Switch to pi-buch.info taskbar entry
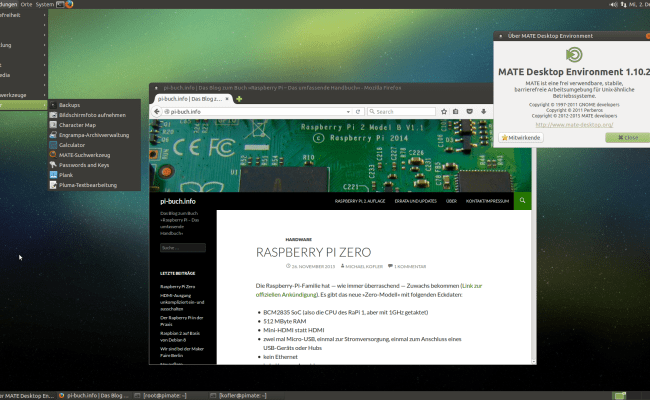 (95, 396)
